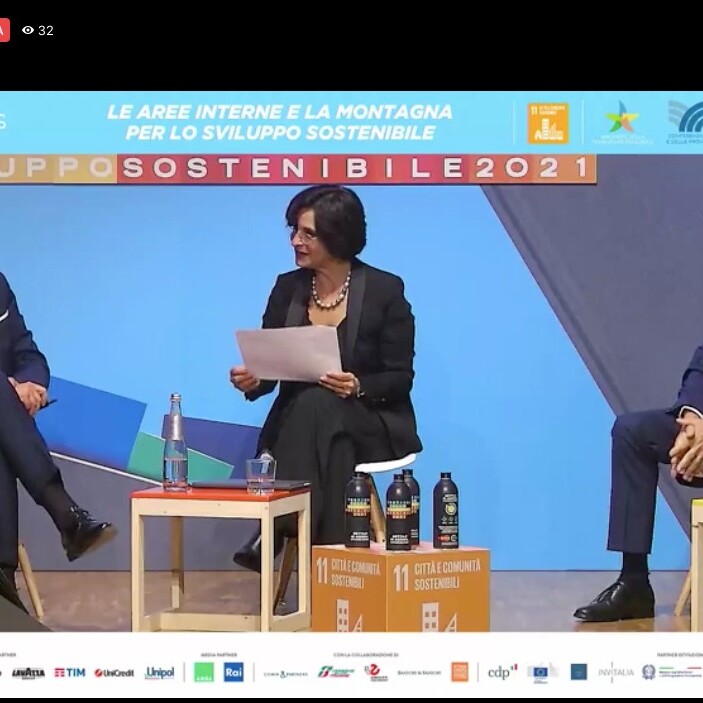Click the European Union flag logo
This screenshot has height=703, width=703.
[x=541, y=672]
